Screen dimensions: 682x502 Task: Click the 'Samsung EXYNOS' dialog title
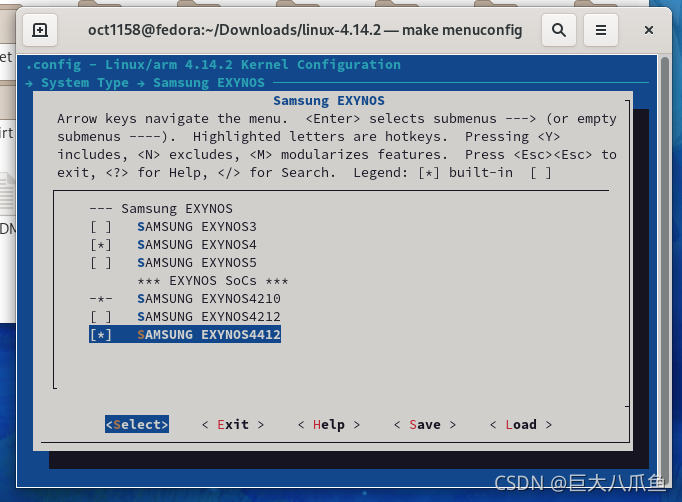click(329, 101)
